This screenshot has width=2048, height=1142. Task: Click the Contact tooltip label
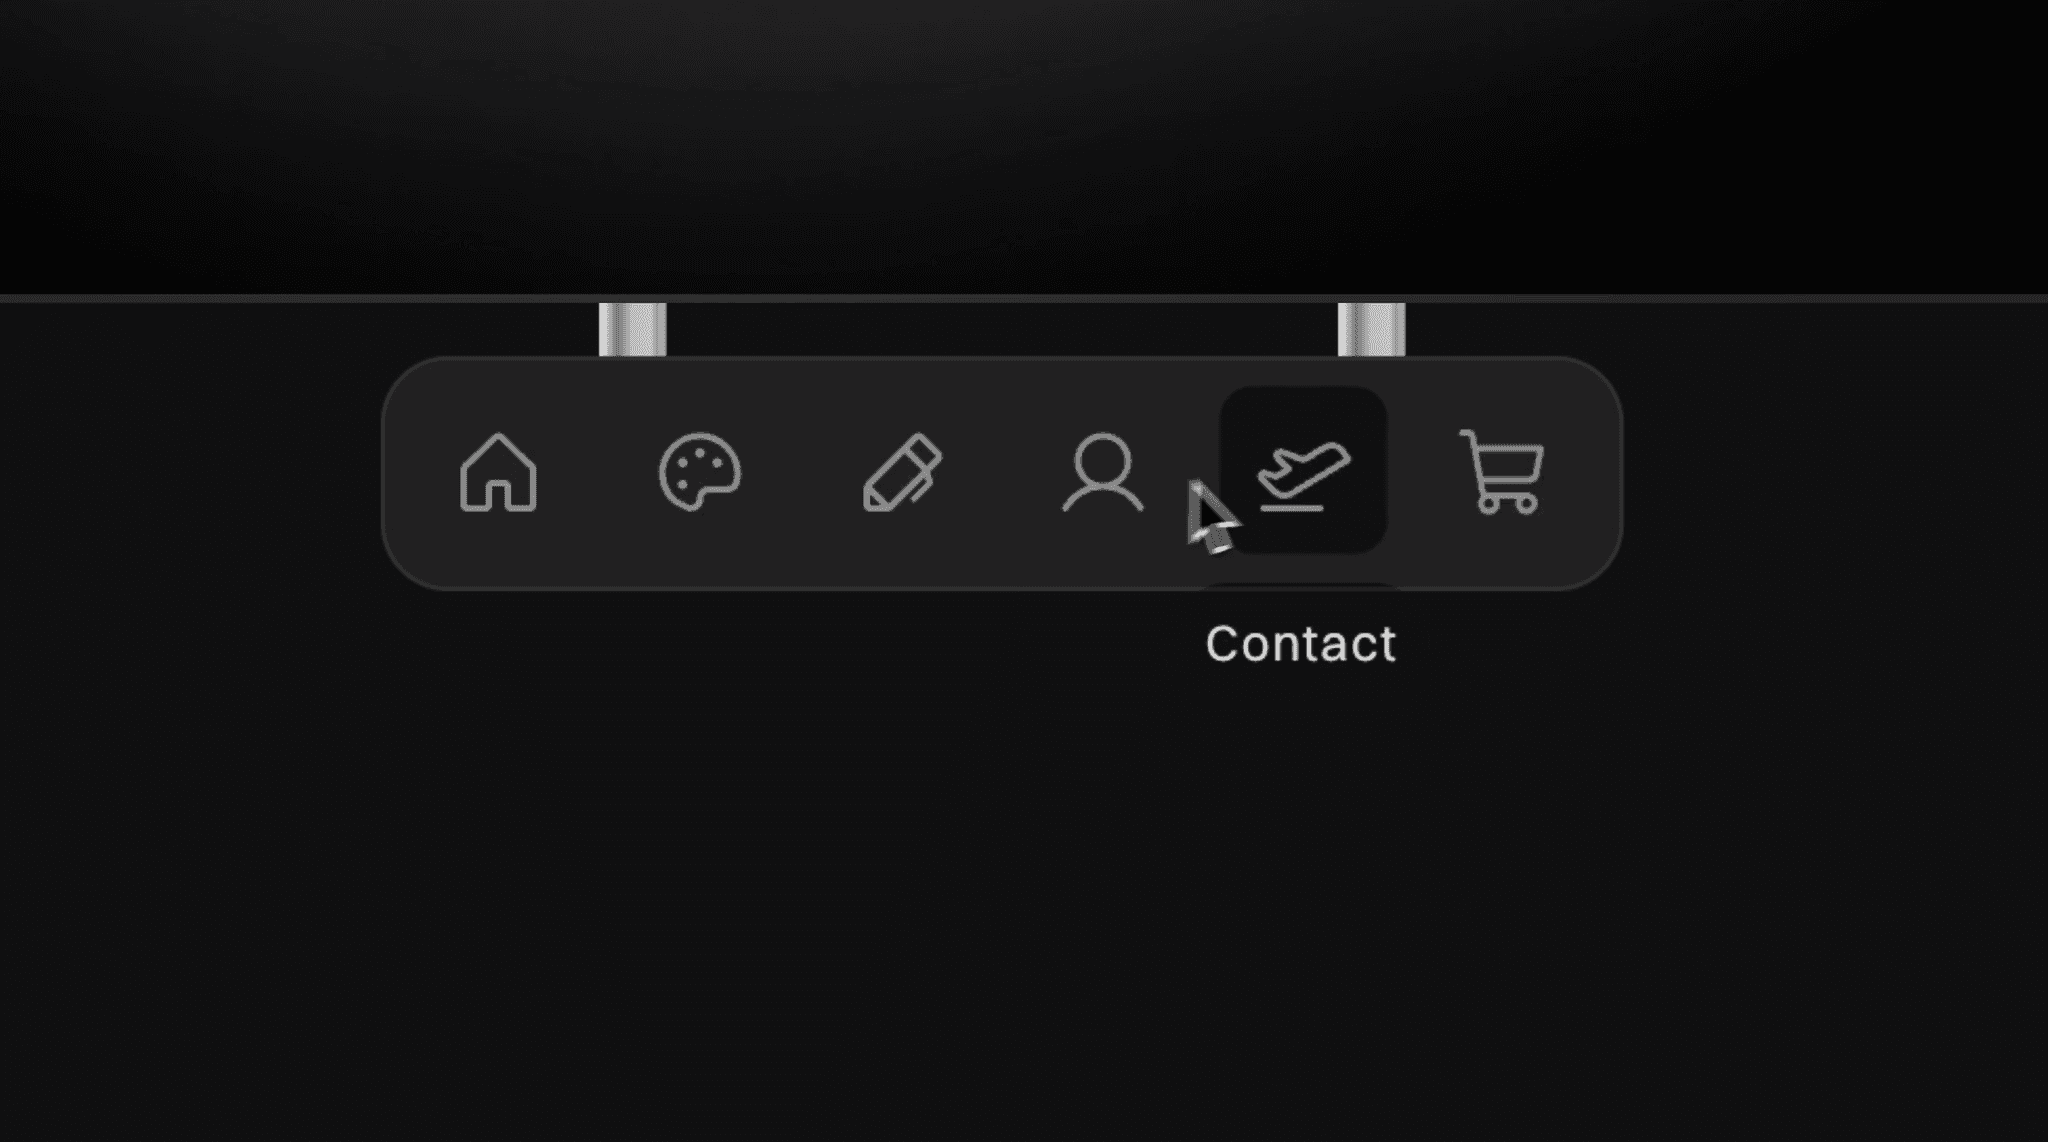coord(1300,644)
